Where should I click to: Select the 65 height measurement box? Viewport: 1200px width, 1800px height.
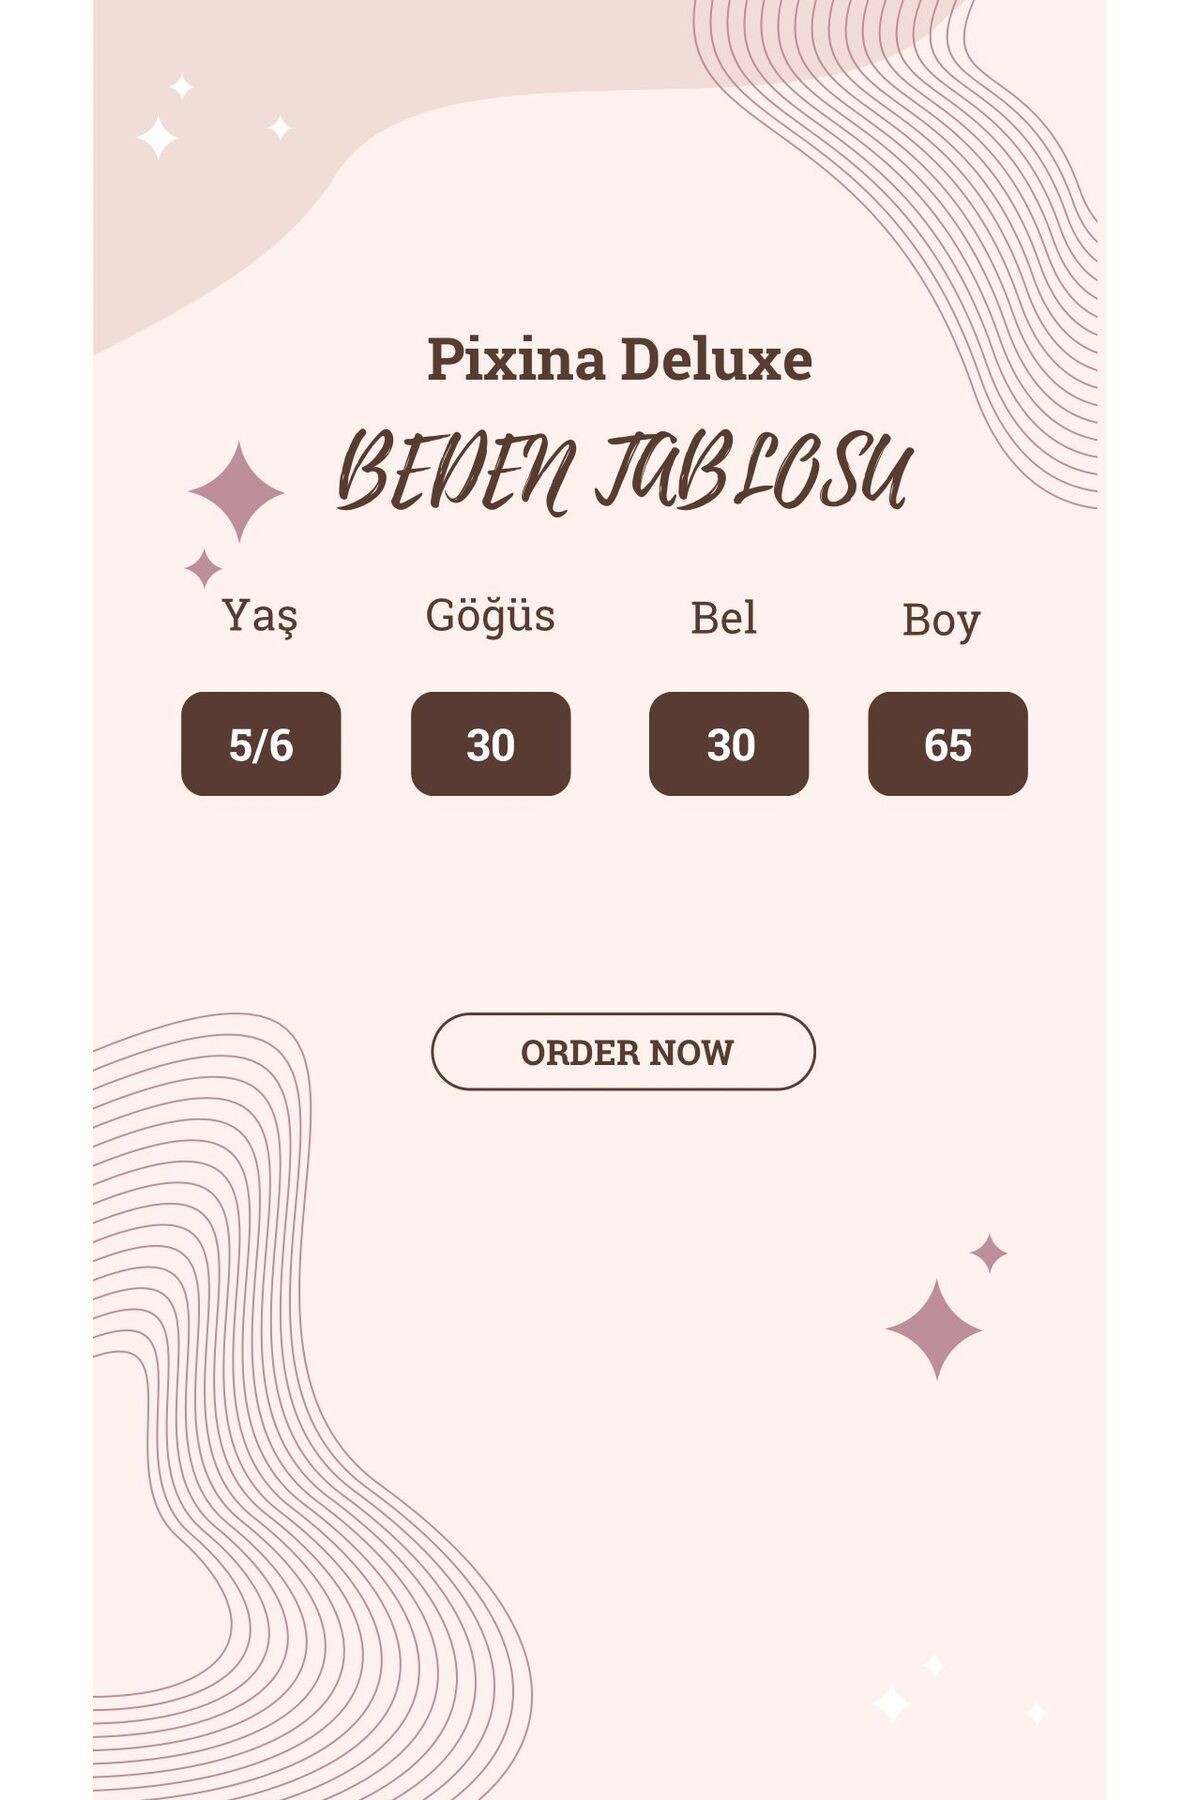tap(948, 744)
